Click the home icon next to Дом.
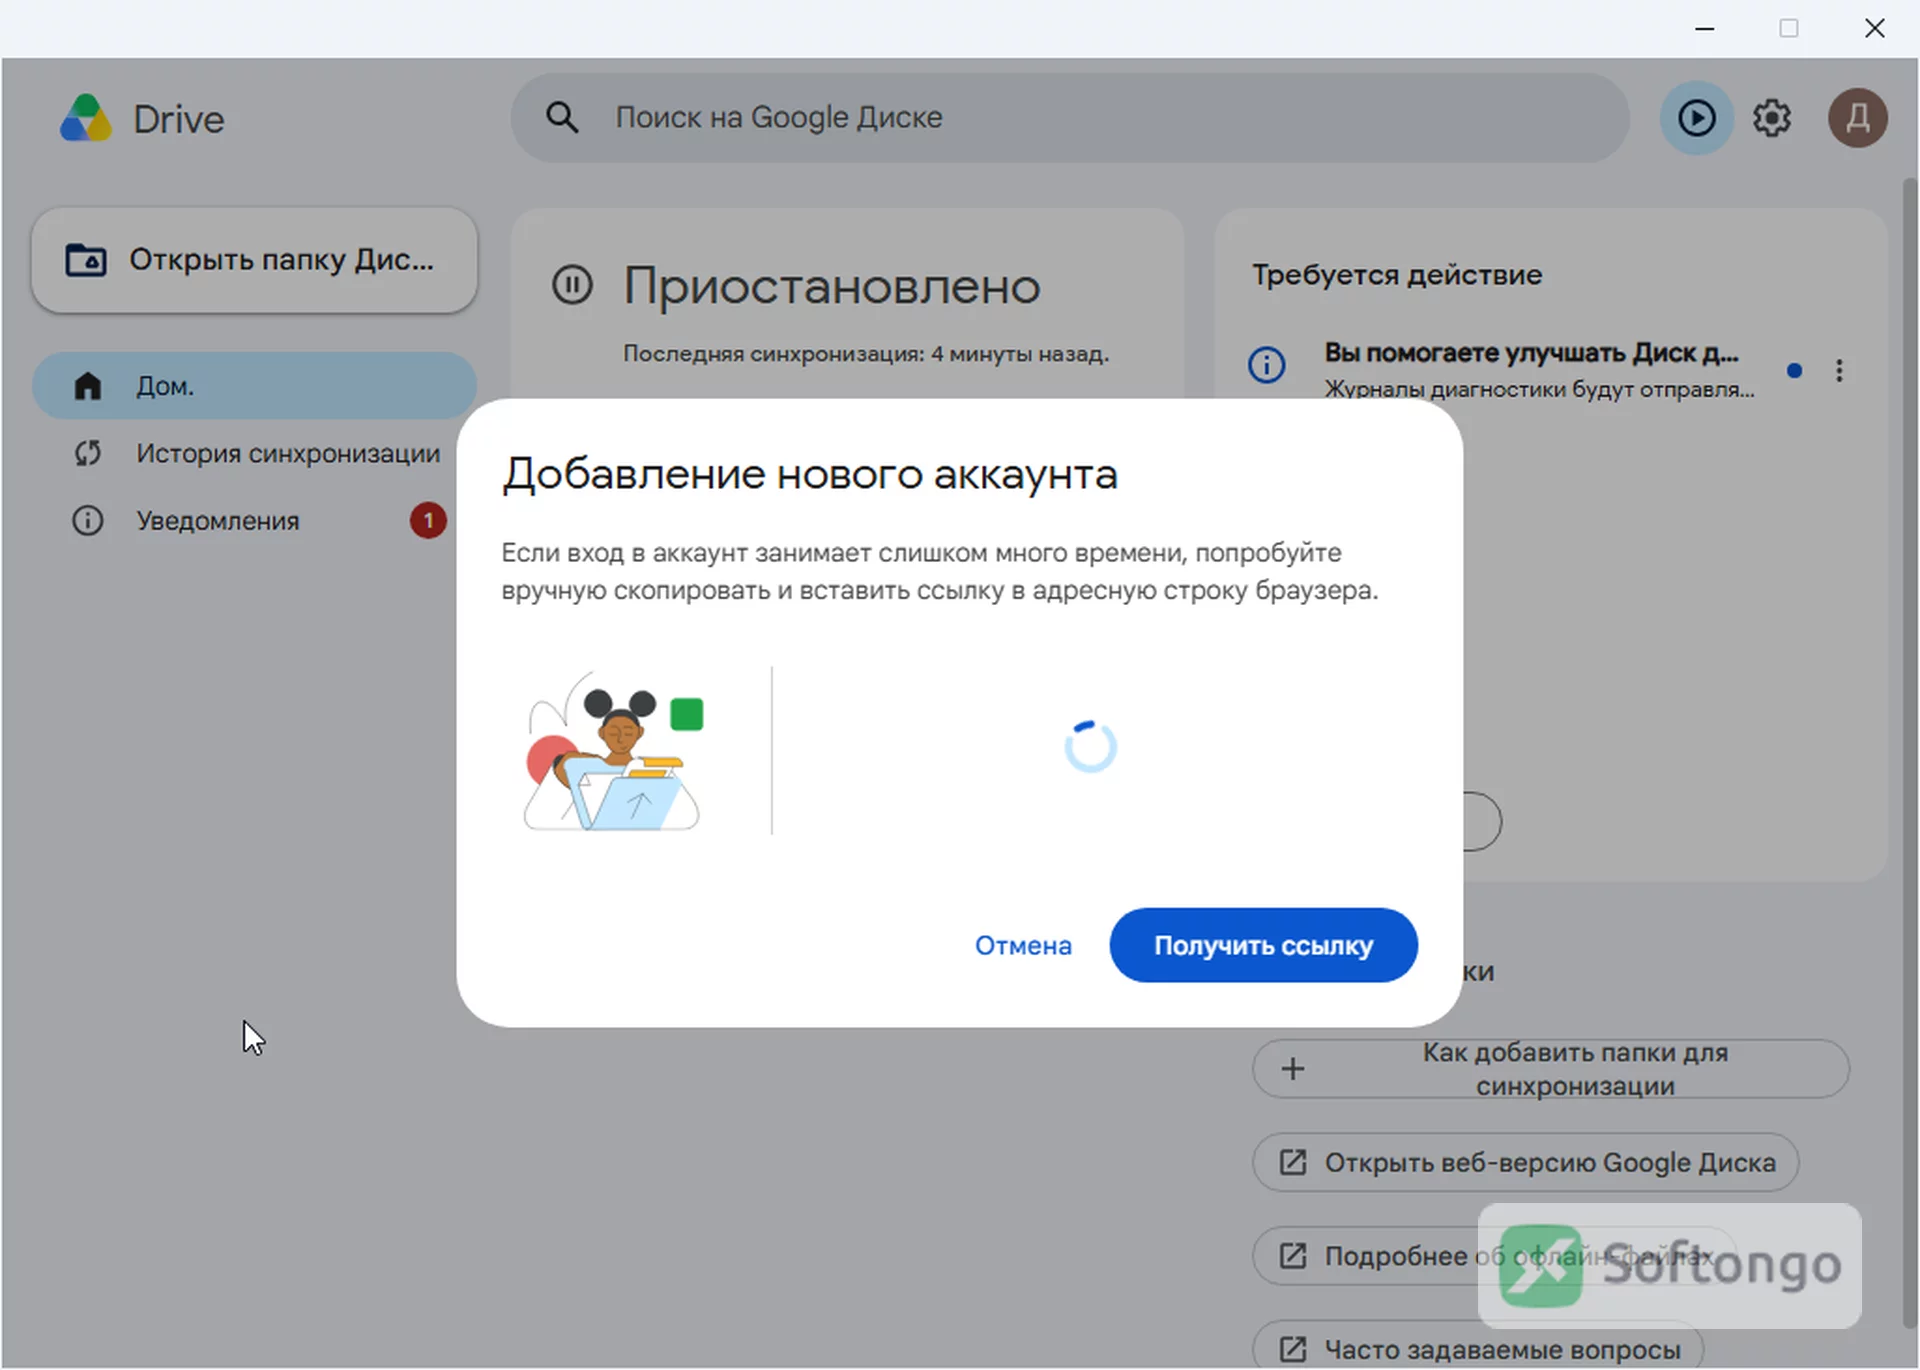Image resolution: width=1920 pixels, height=1370 pixels. point(88,385)
